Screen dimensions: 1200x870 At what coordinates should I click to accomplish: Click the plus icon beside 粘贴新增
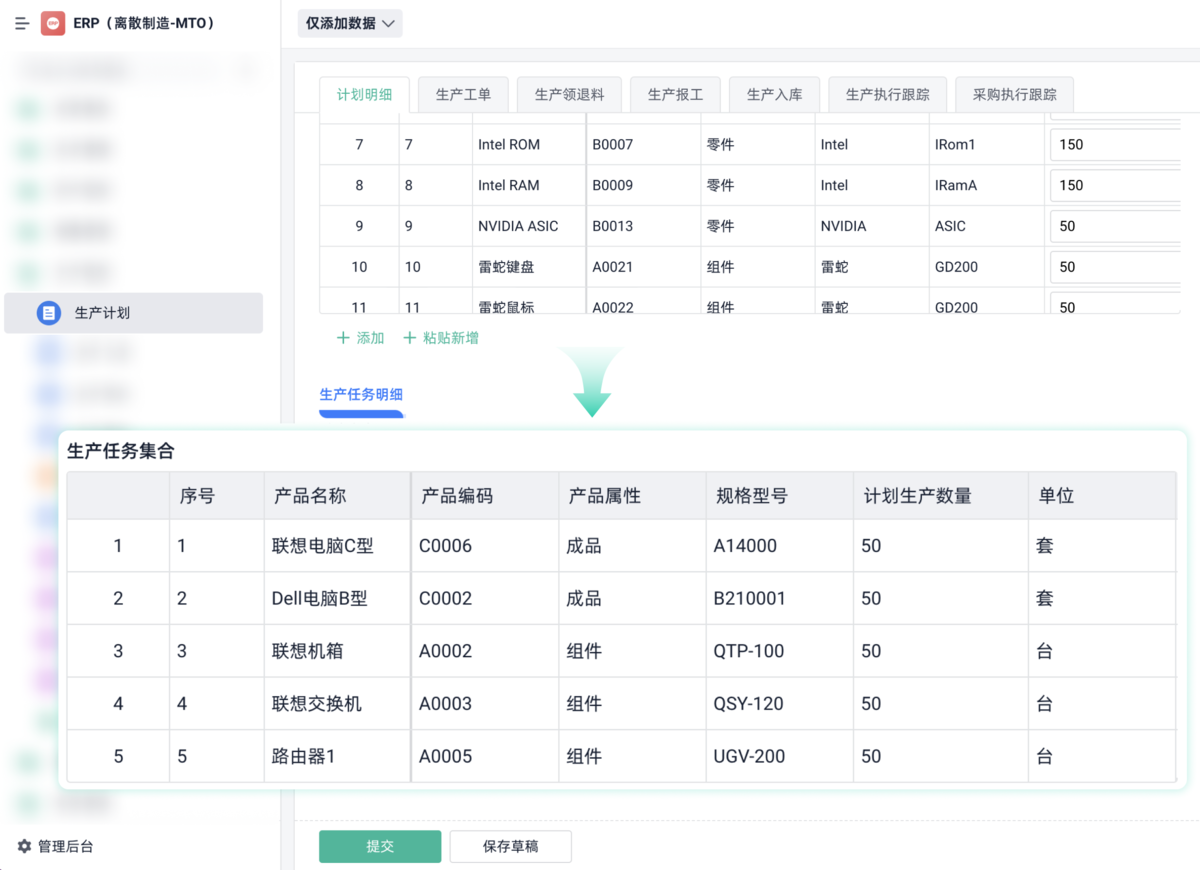pos(408,338)
